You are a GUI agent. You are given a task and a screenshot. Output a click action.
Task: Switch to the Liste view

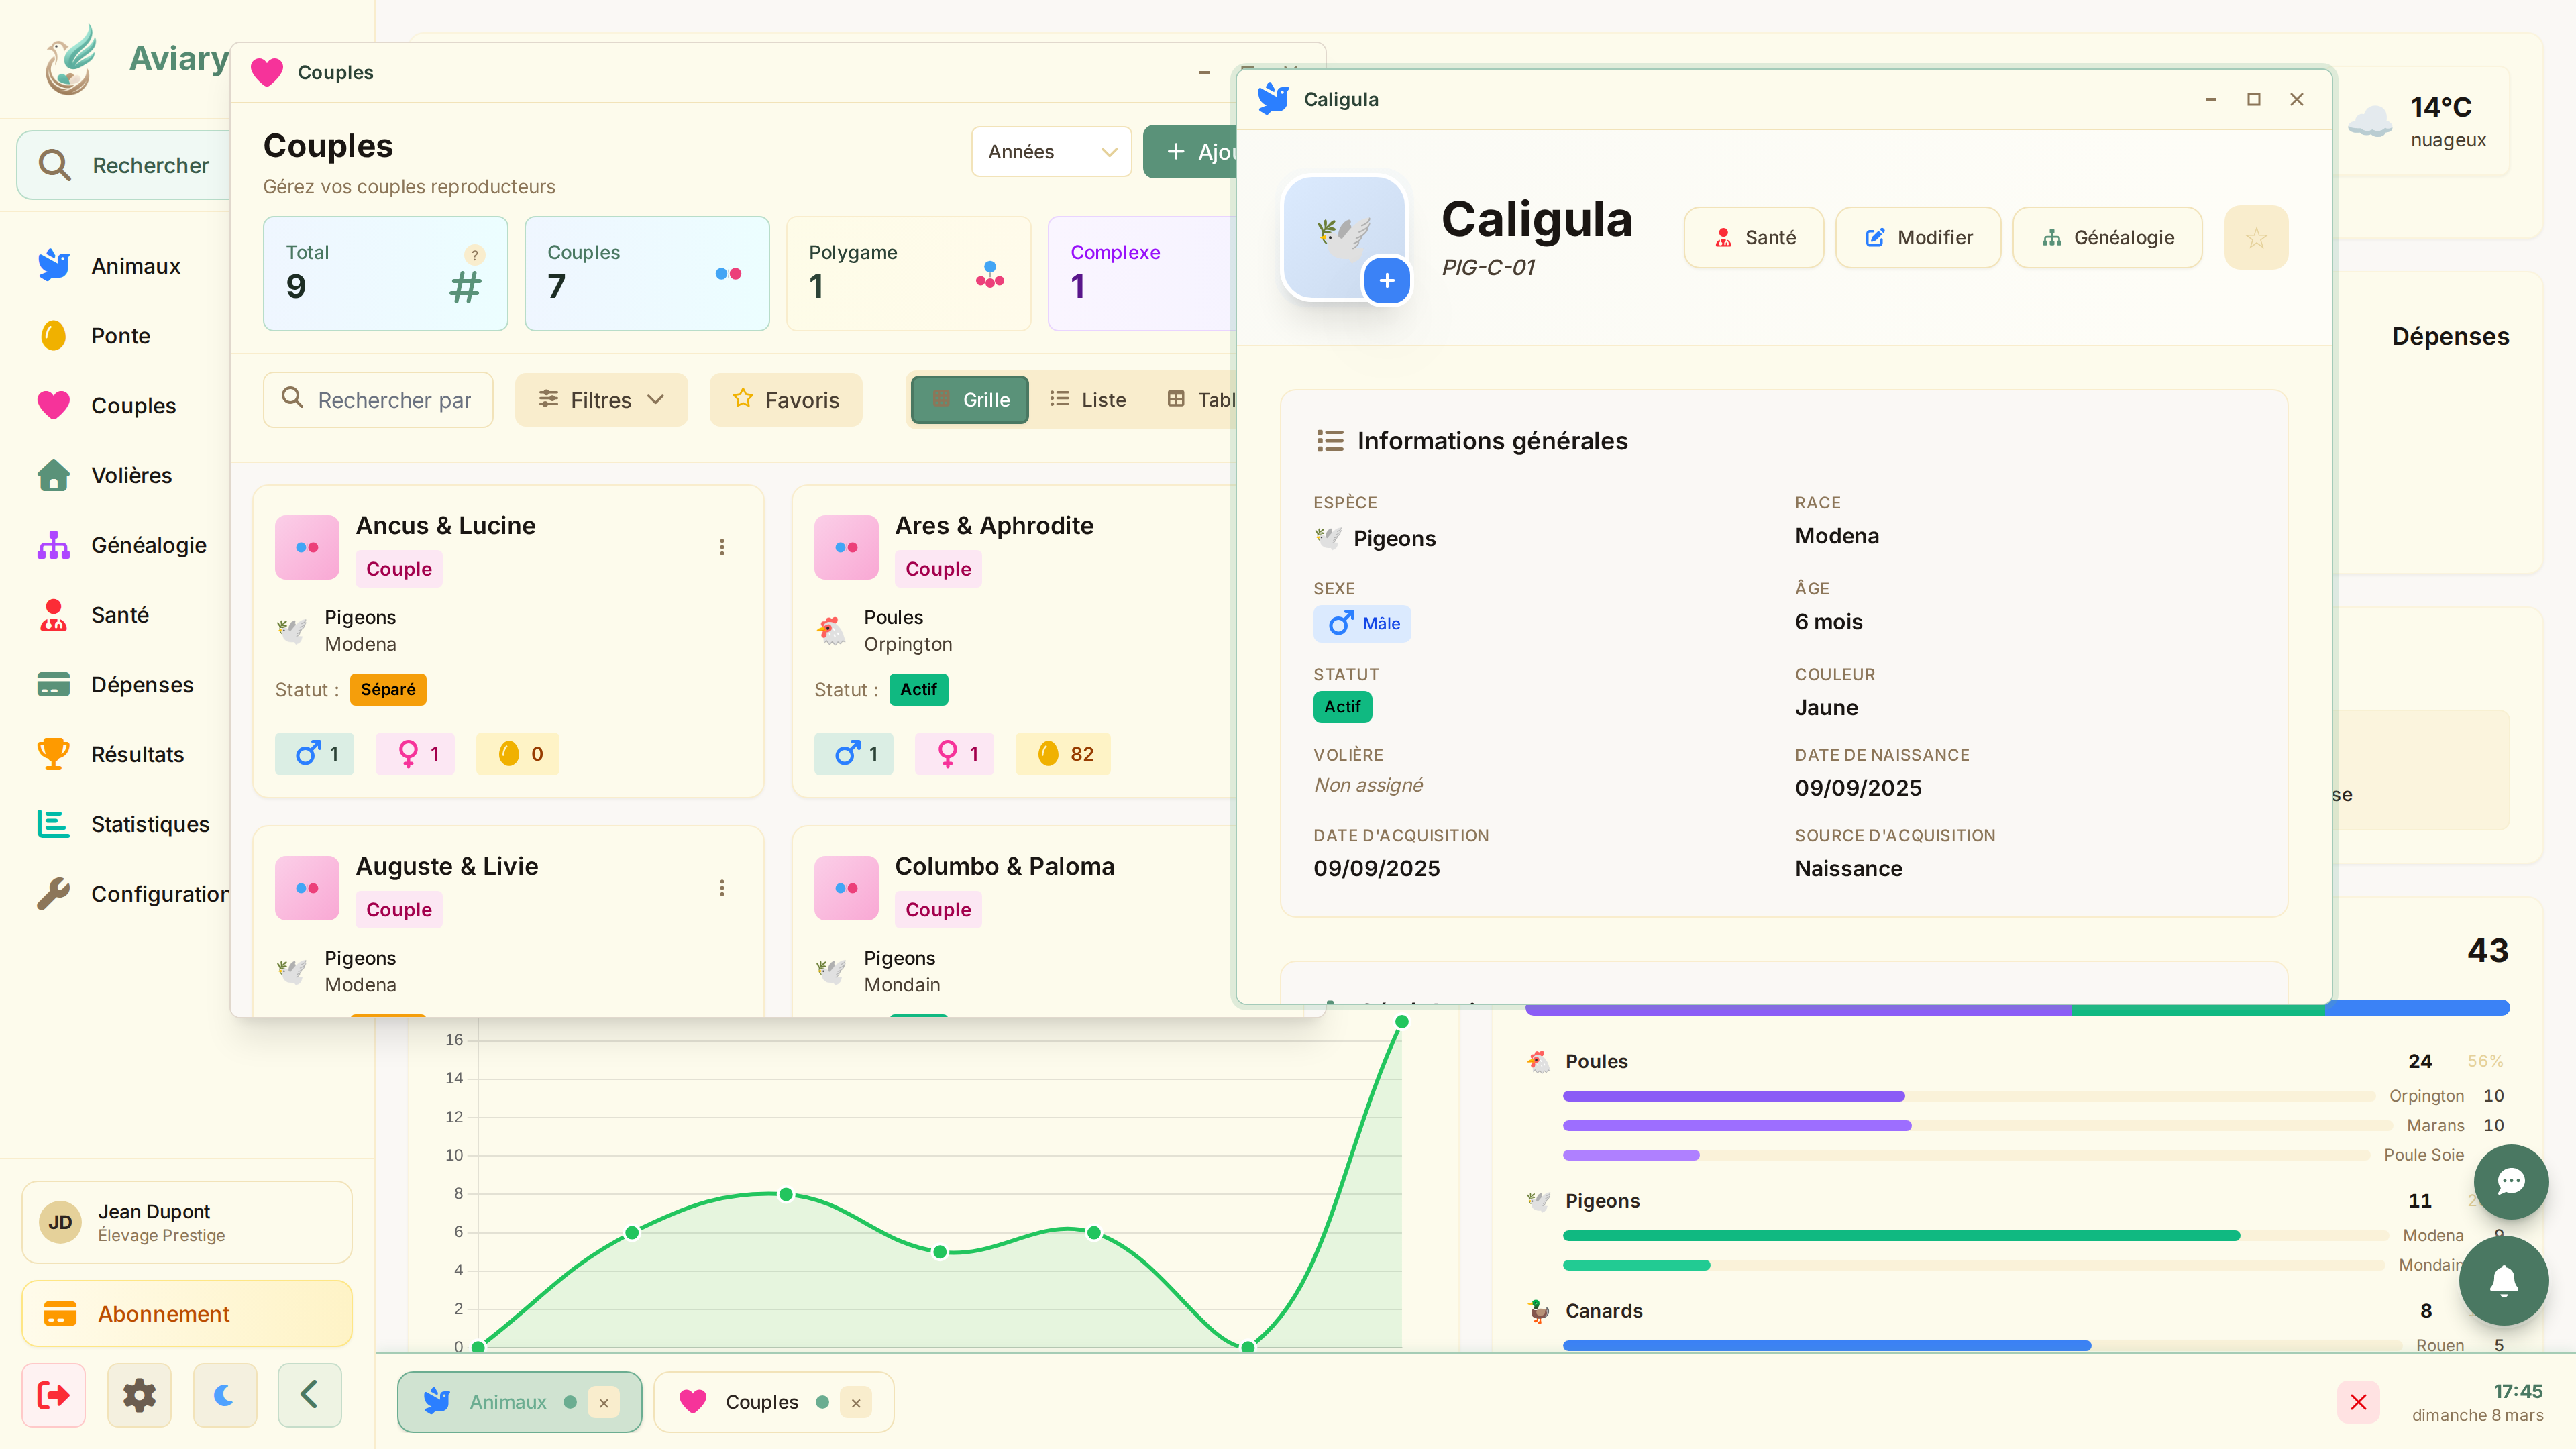pos(1088,400)
